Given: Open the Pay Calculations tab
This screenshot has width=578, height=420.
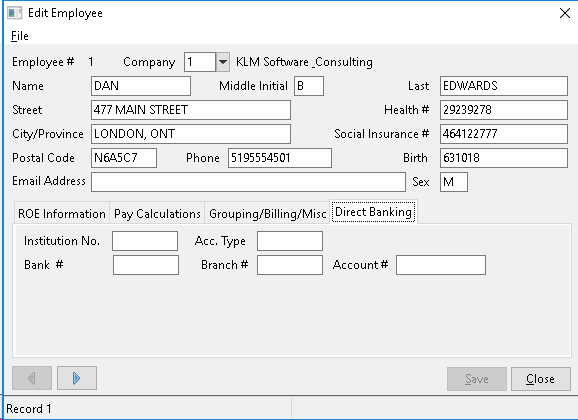Looking at the screenshot, I should click(x=157, y=214).
